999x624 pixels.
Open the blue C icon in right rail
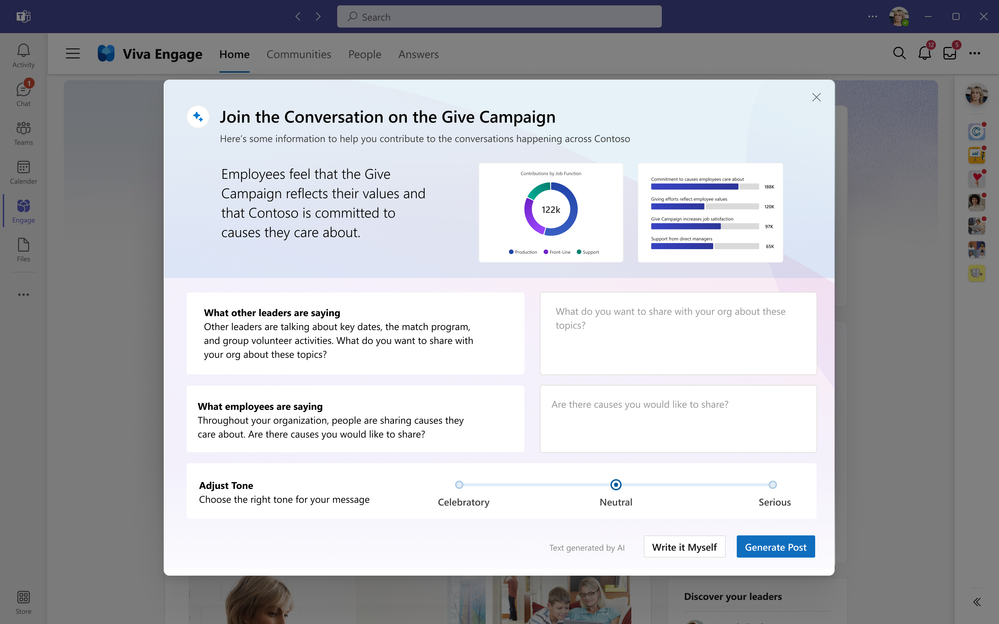977,131
